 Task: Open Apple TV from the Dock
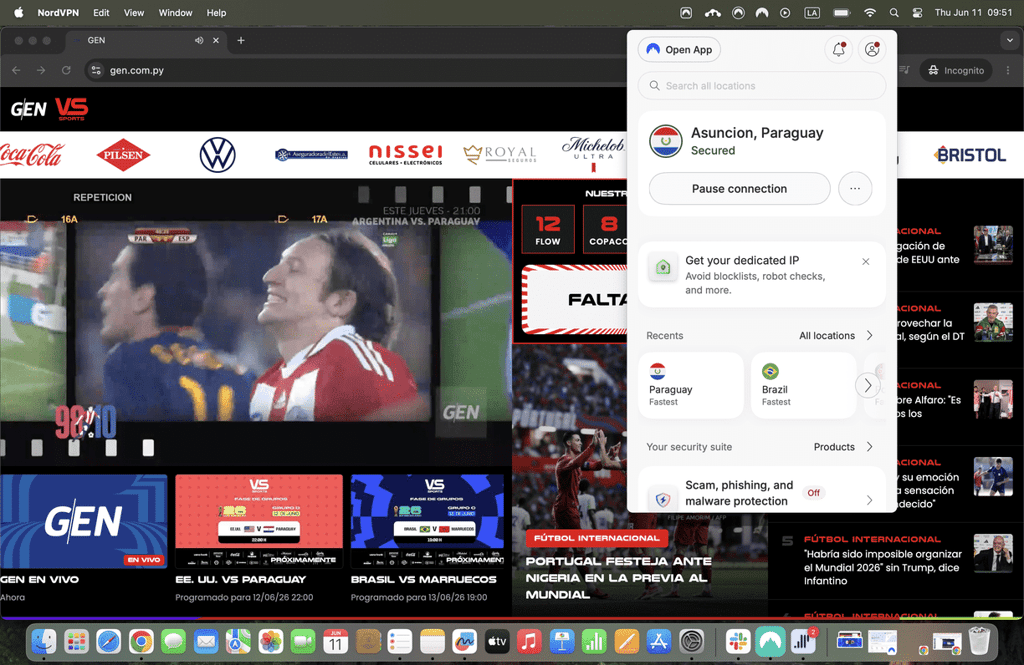(x=497, y=642)
